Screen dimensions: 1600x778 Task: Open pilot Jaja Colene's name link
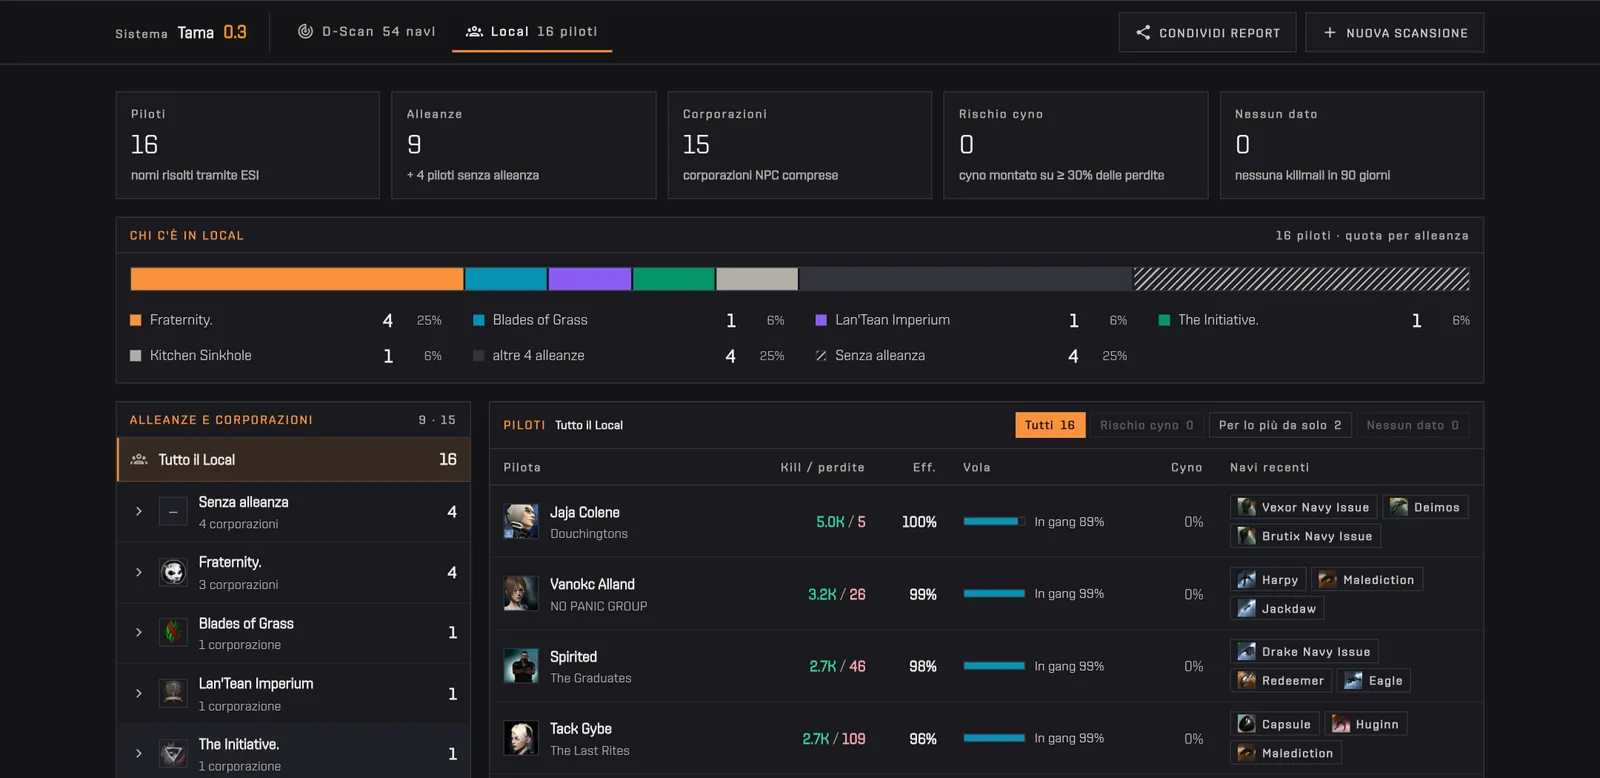point(585,512)
